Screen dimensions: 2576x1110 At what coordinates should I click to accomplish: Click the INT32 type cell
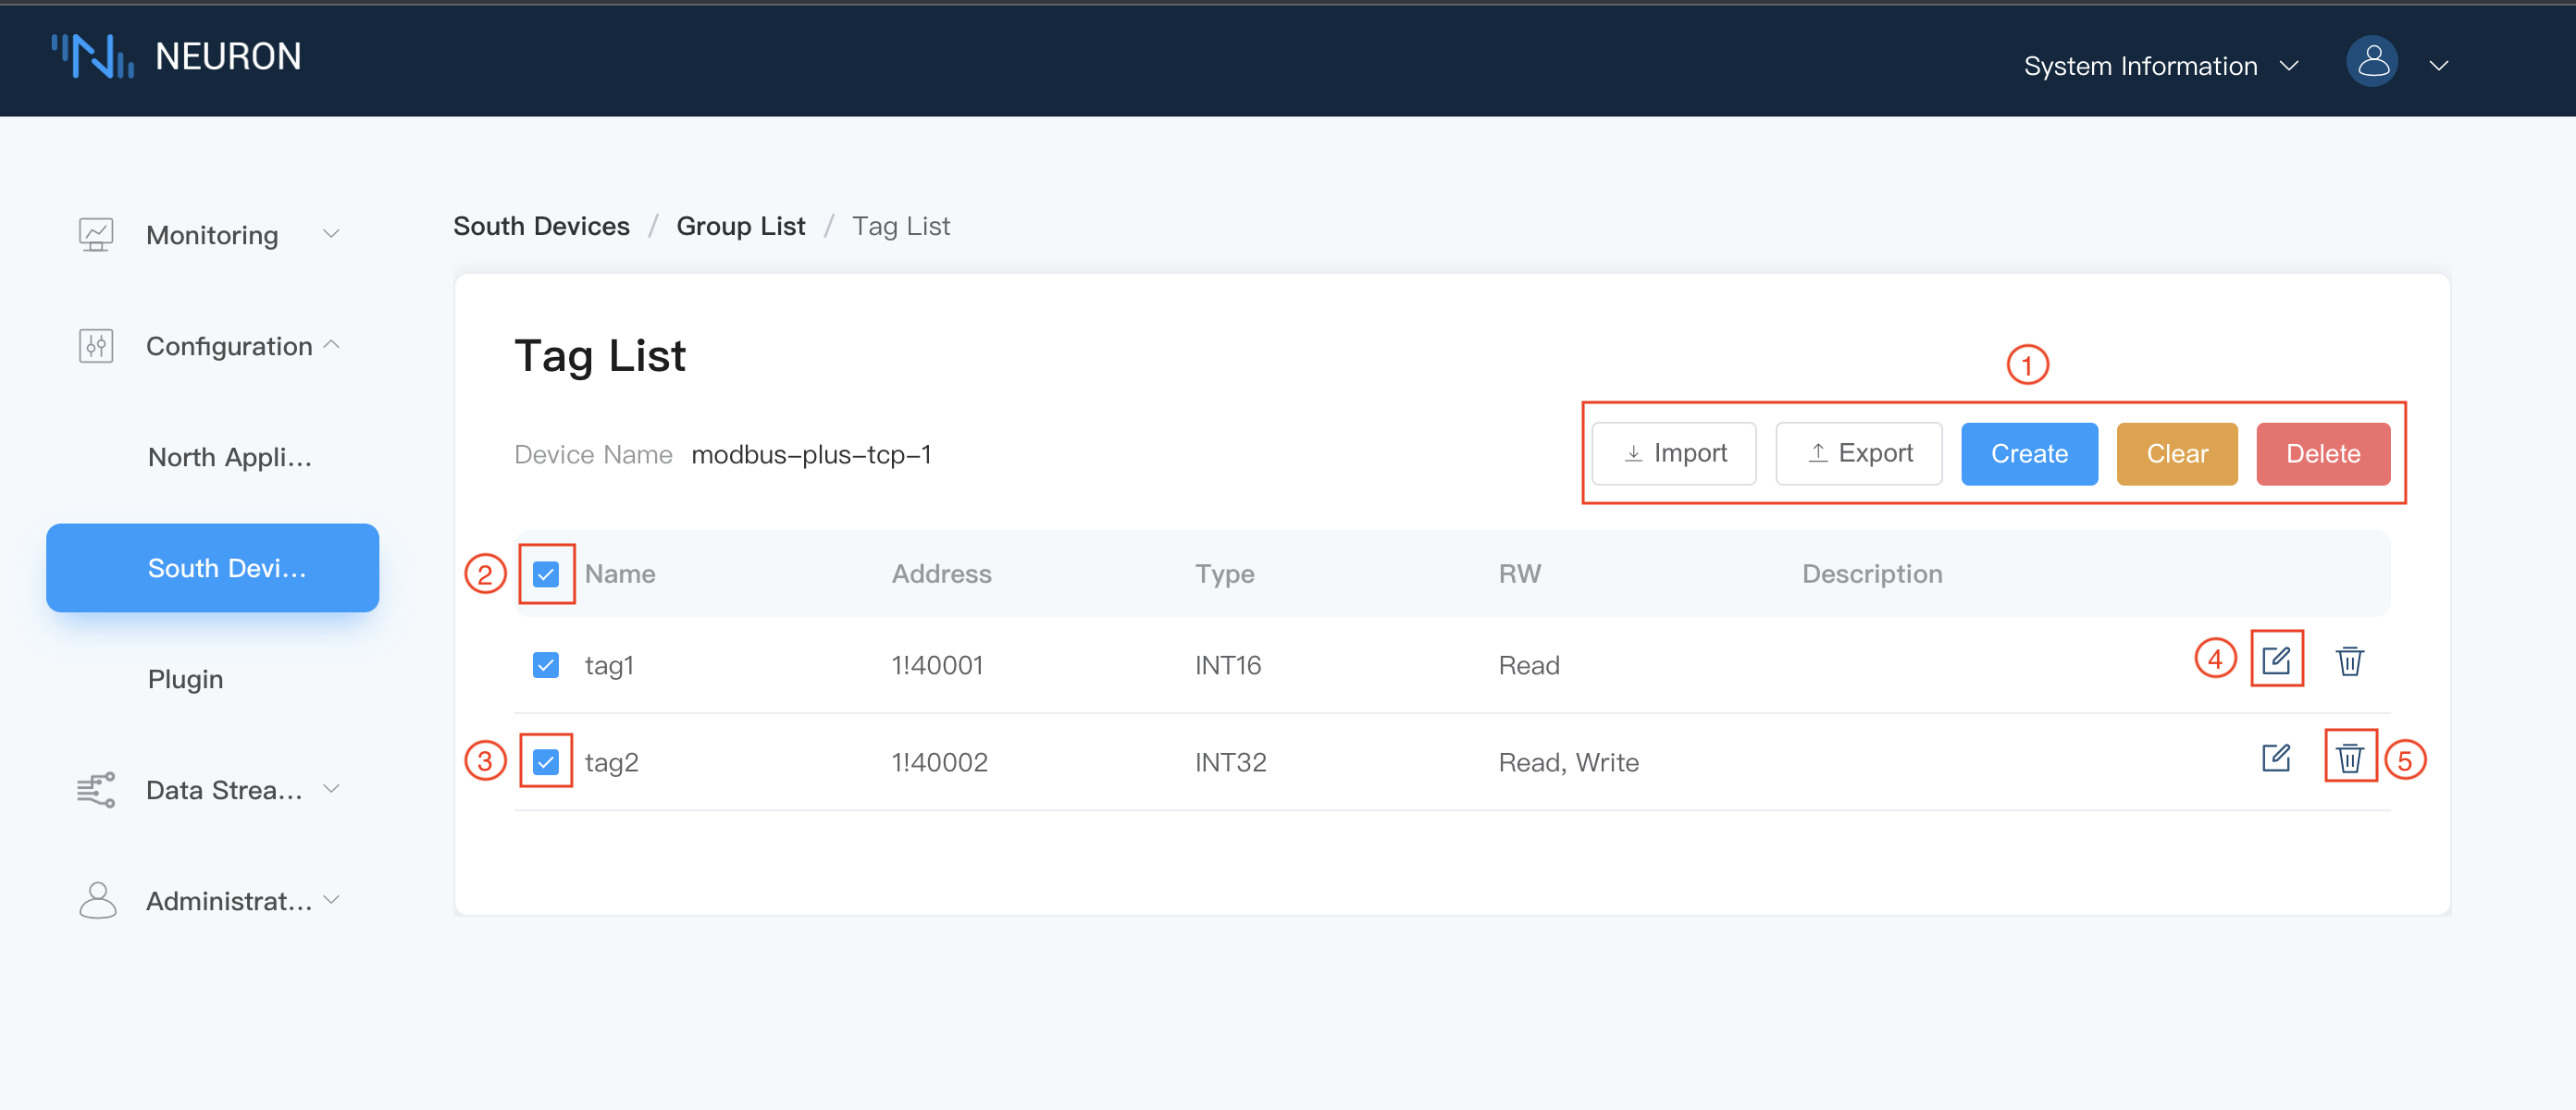pos(1230,762)
